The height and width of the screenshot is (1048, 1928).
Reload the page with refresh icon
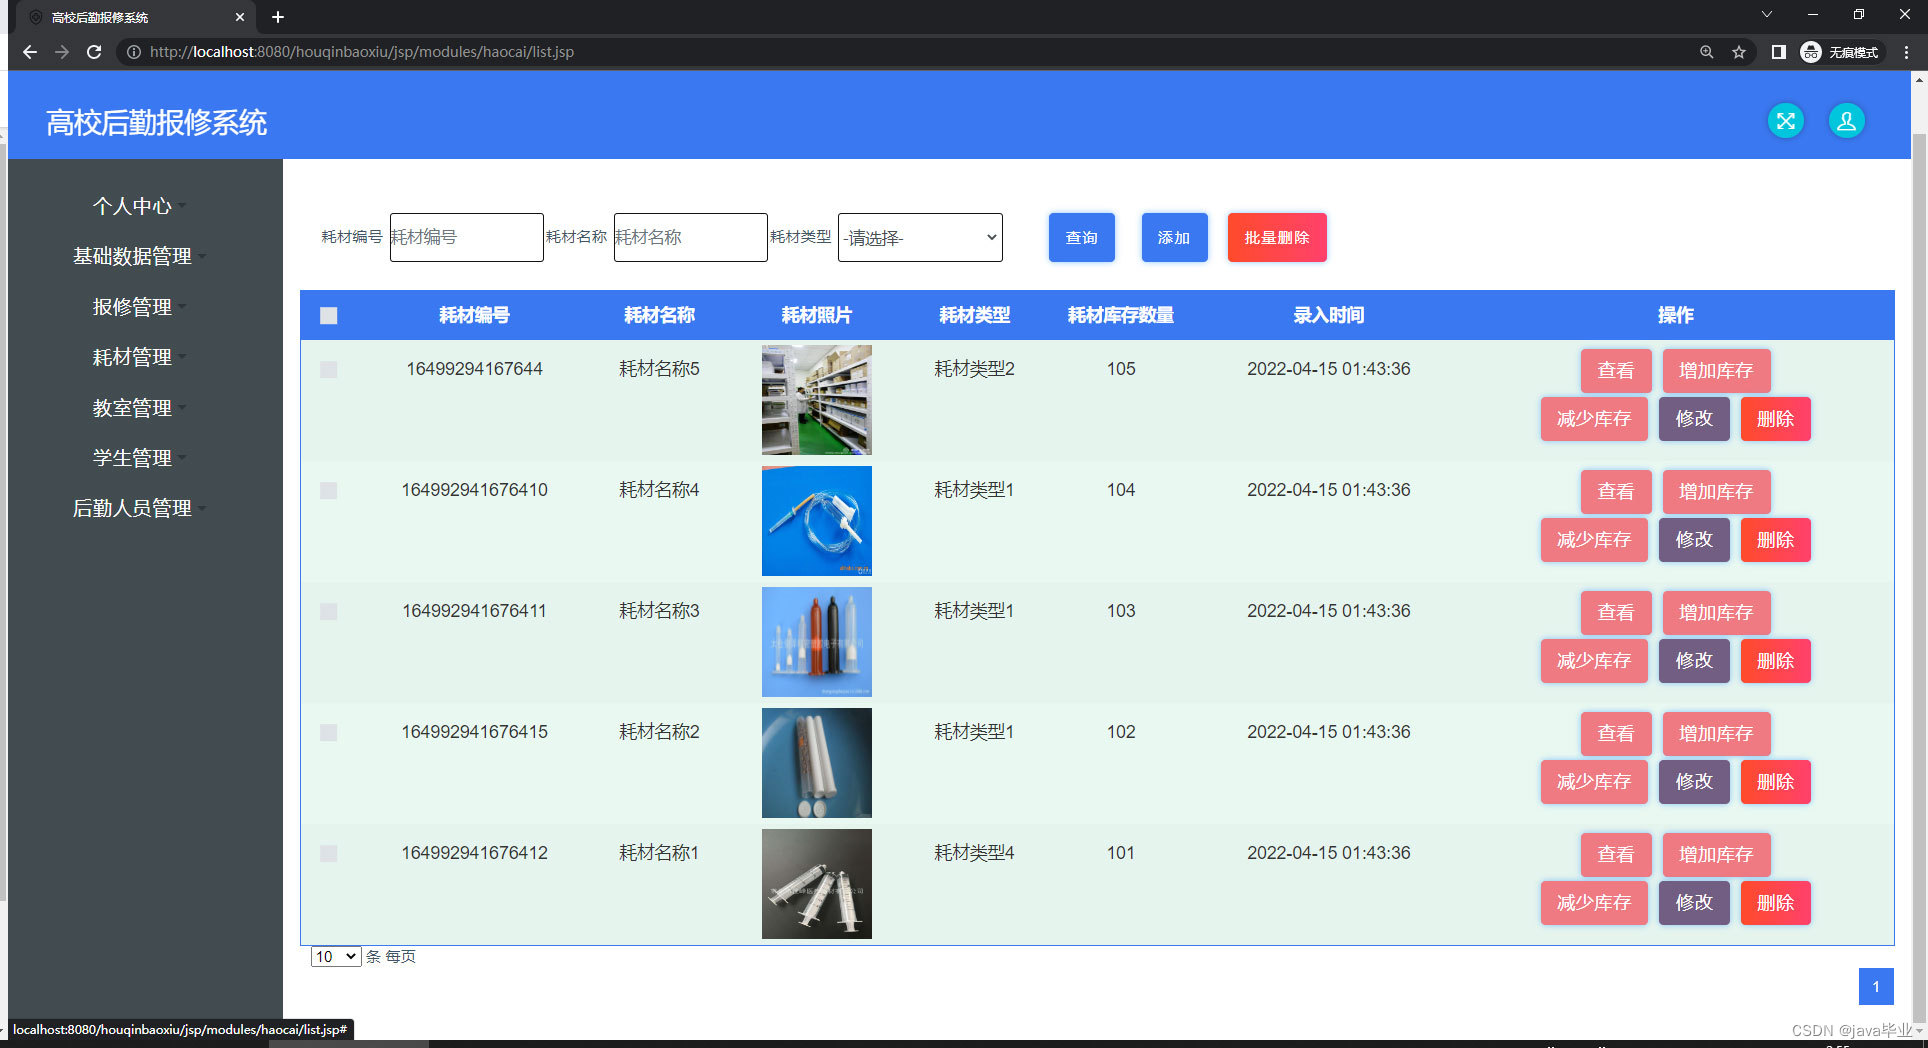click(x=94, y=52)
